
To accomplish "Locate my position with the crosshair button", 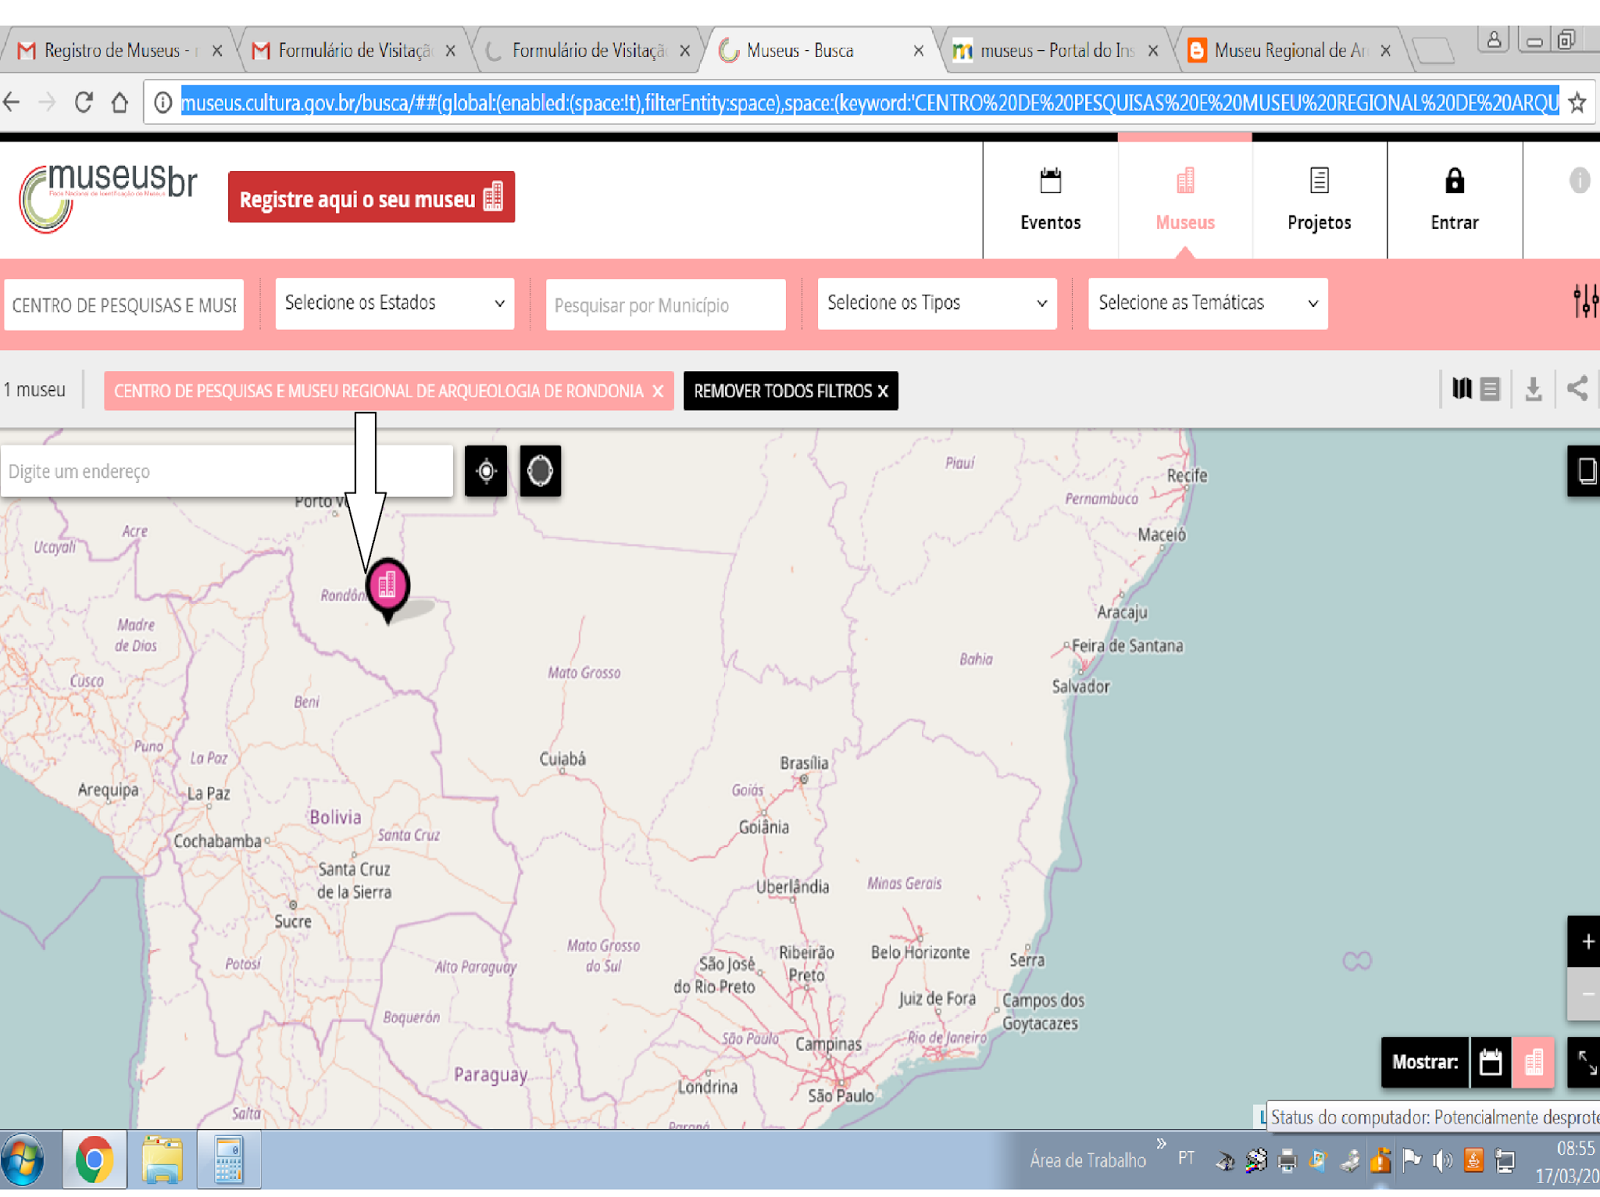I will click(x=486, y=471).
